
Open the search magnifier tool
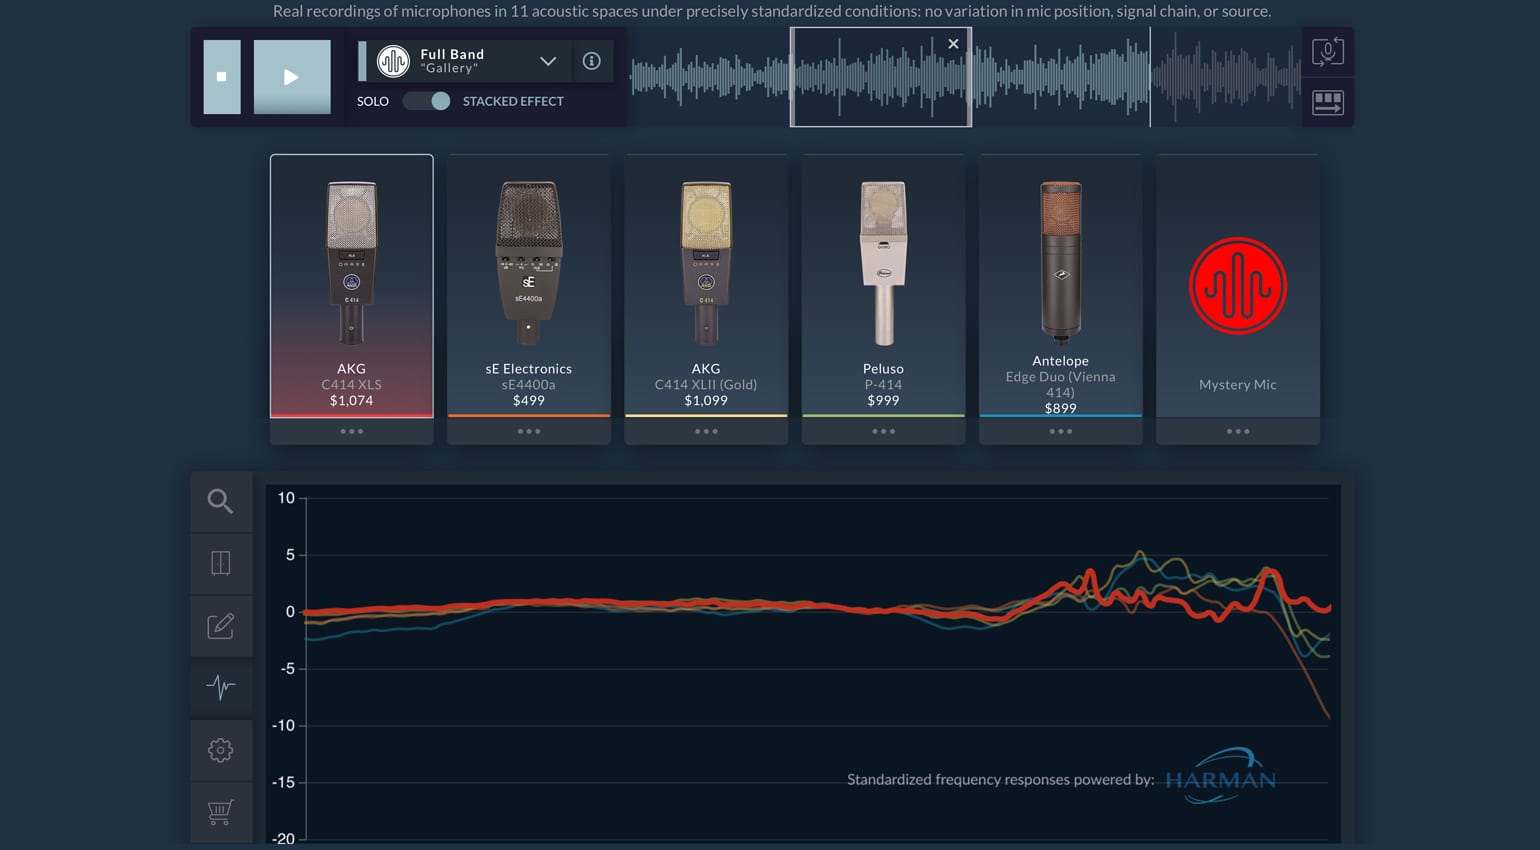pyautogui.click(x=221, y=501)
